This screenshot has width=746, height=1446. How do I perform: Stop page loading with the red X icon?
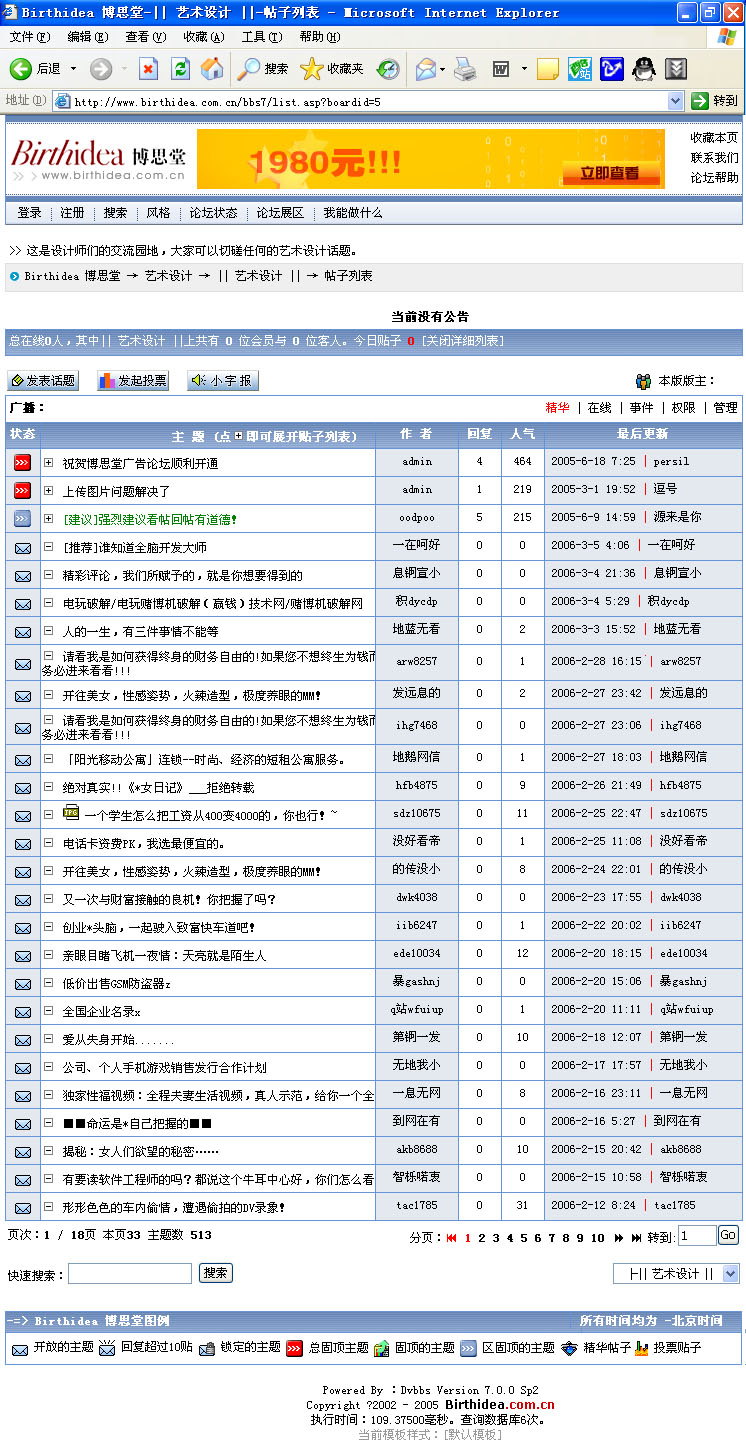[148, 69]
